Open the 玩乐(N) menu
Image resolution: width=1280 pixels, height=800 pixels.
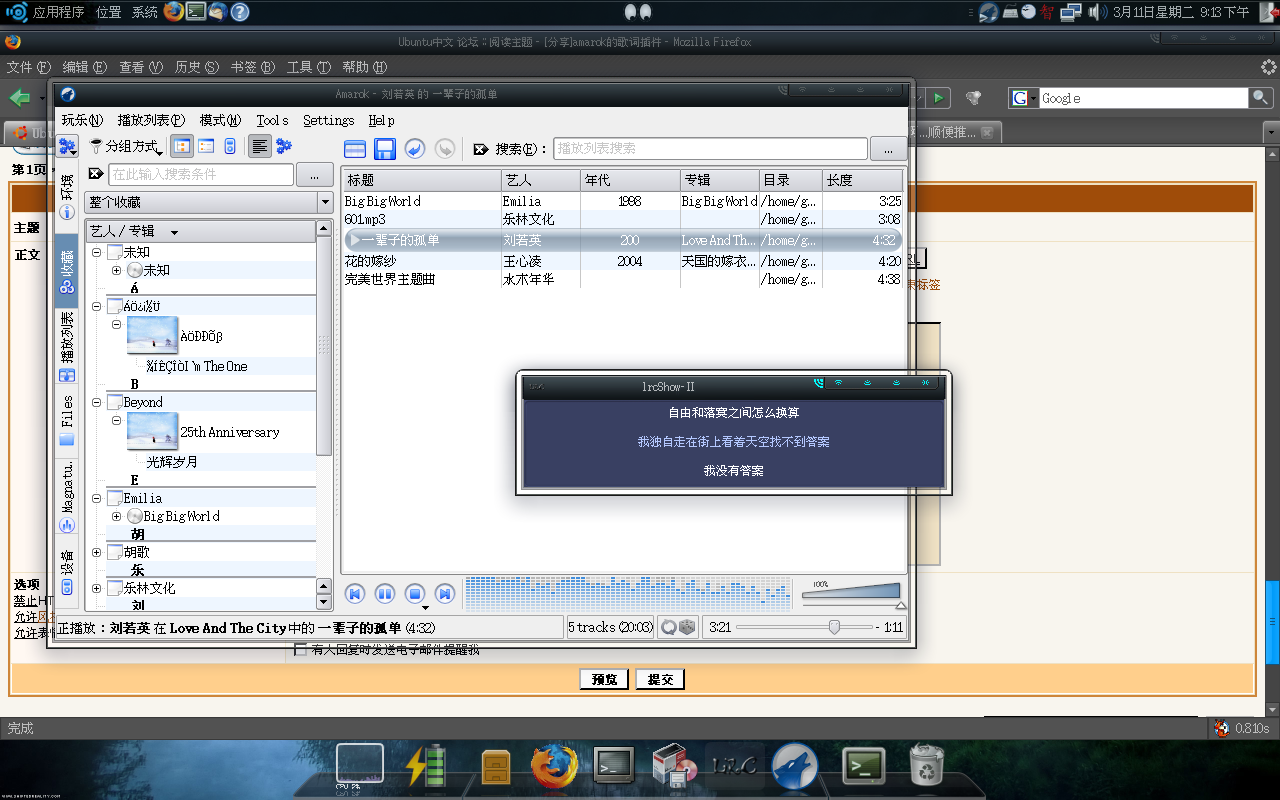(x=82, y=120)
